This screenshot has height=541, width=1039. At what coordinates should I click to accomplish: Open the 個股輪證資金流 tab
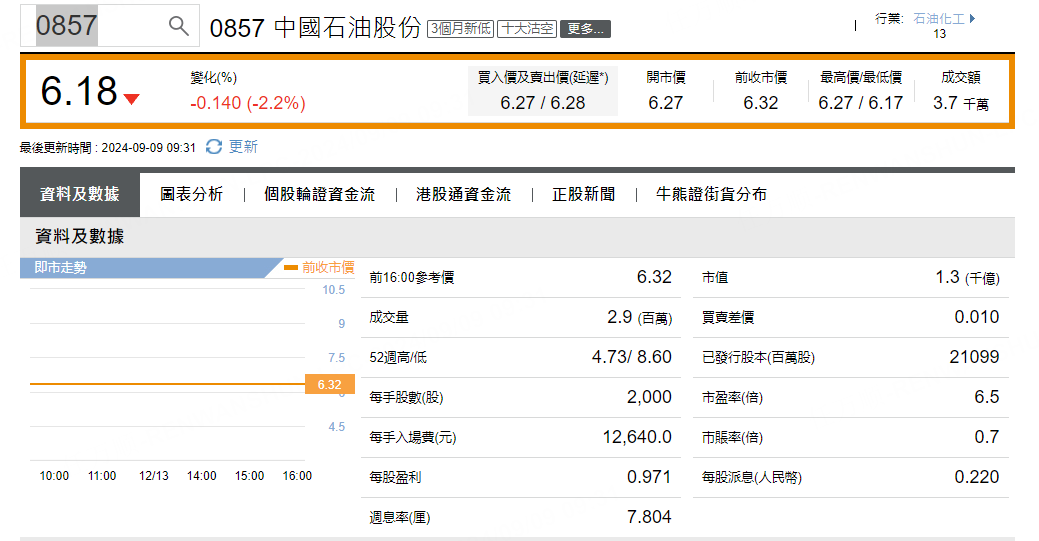coord(319,194)
